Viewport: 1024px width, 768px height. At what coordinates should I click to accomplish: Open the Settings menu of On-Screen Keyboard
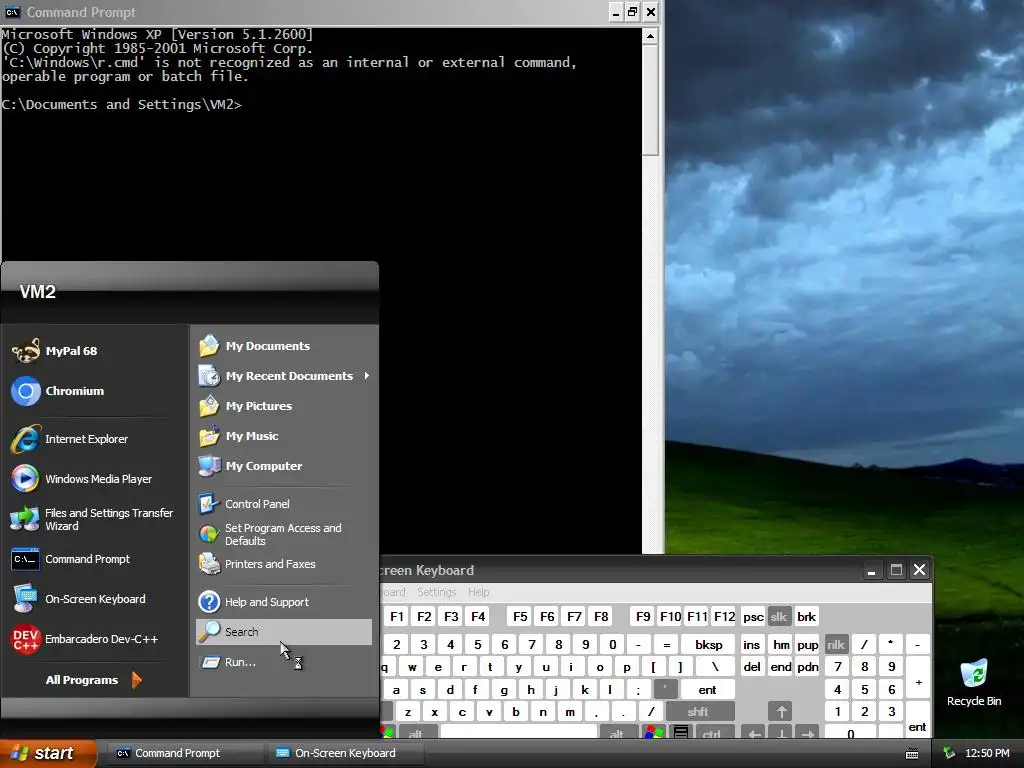(436, 592)
